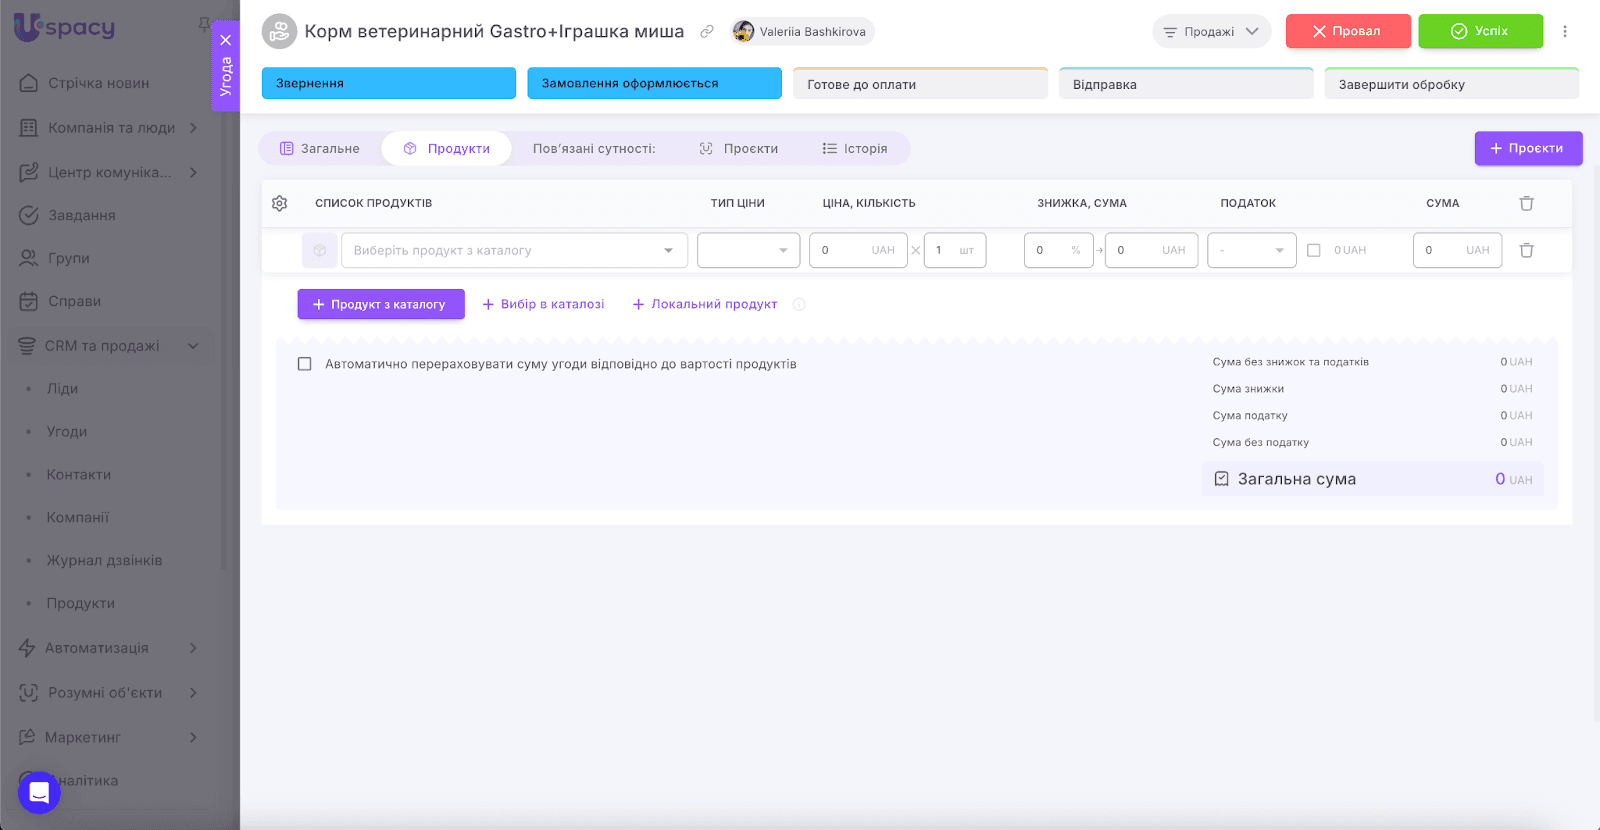Screen dimensions: 1600x830
Task: Open the tax rate dropdown
Action: pyautogui.click(x=1251, y=250)
